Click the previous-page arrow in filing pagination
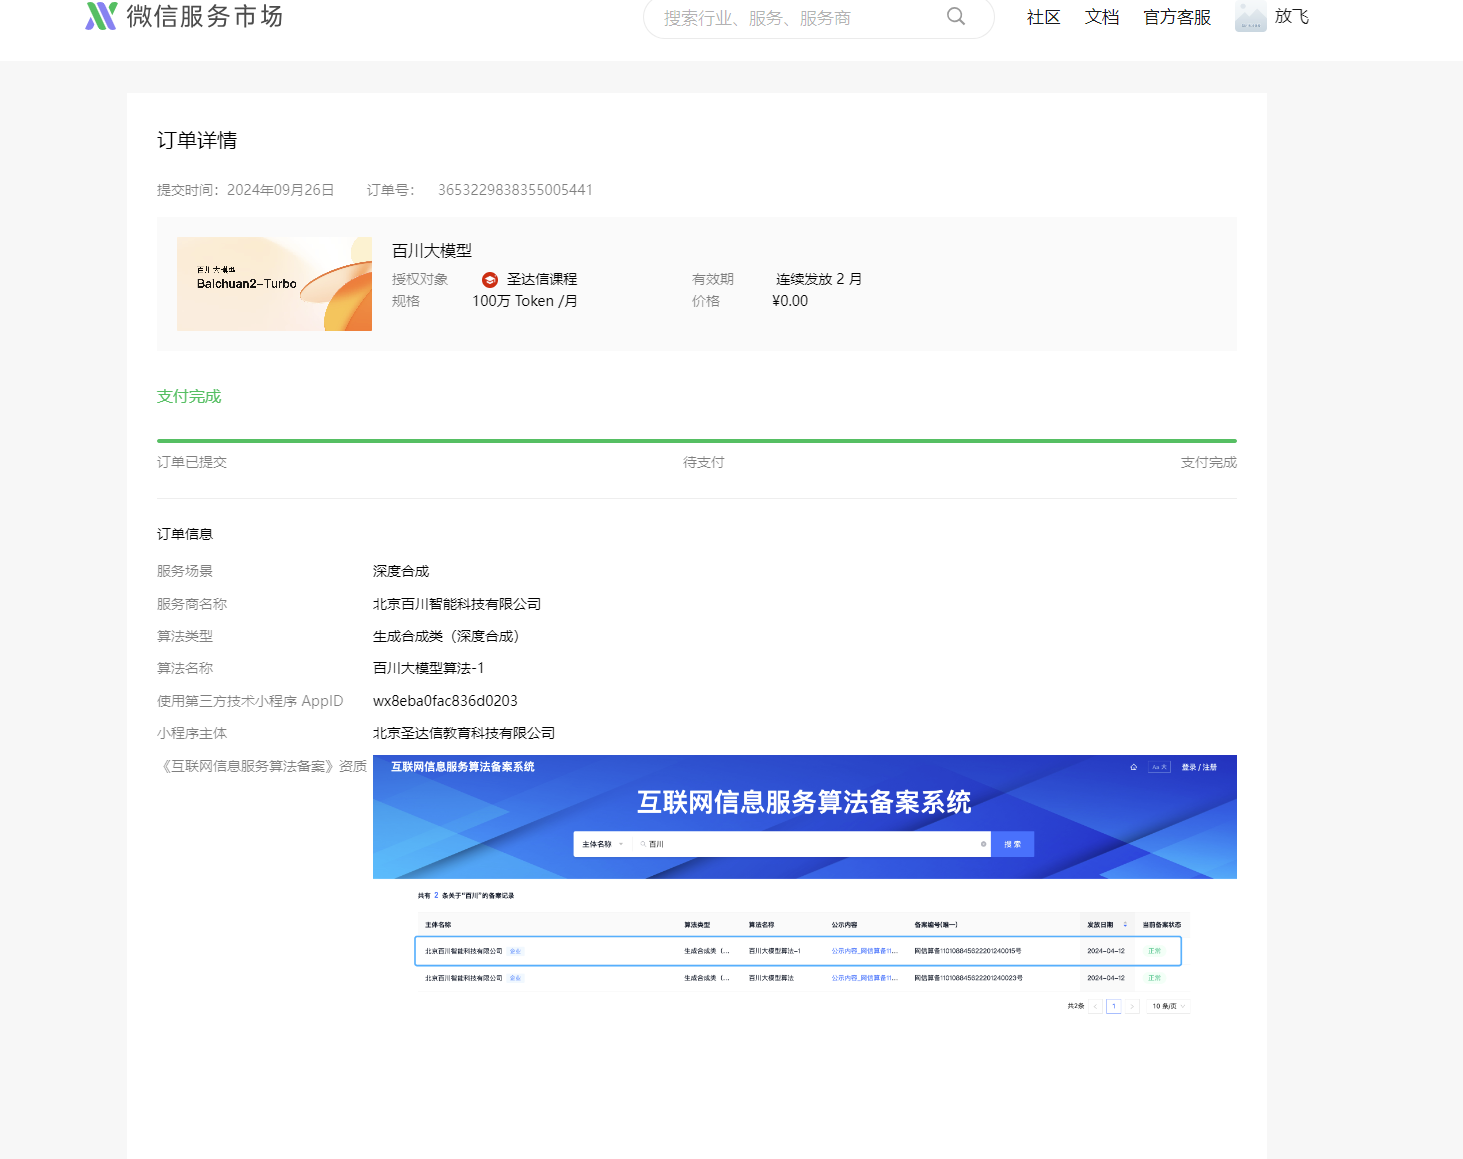Image resolution: width=1463 pixels, height=1159 pixels. click(x=1095, y=1006)
